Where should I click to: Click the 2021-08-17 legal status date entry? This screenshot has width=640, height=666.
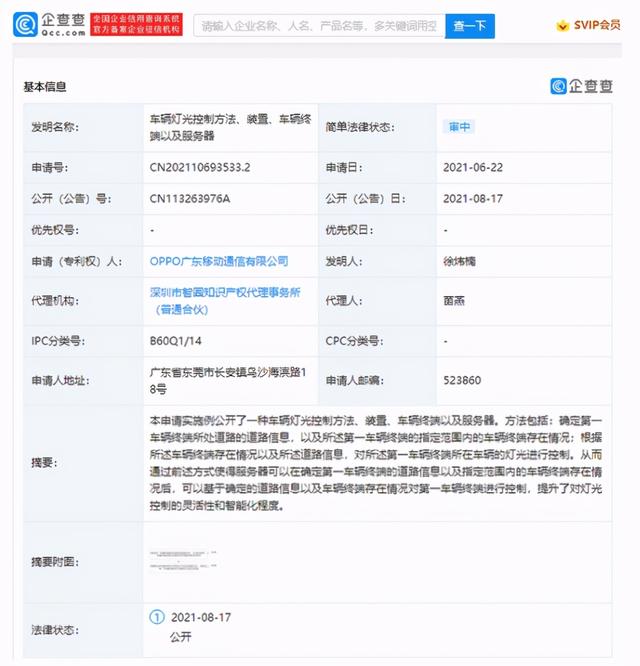coord(201,617)
